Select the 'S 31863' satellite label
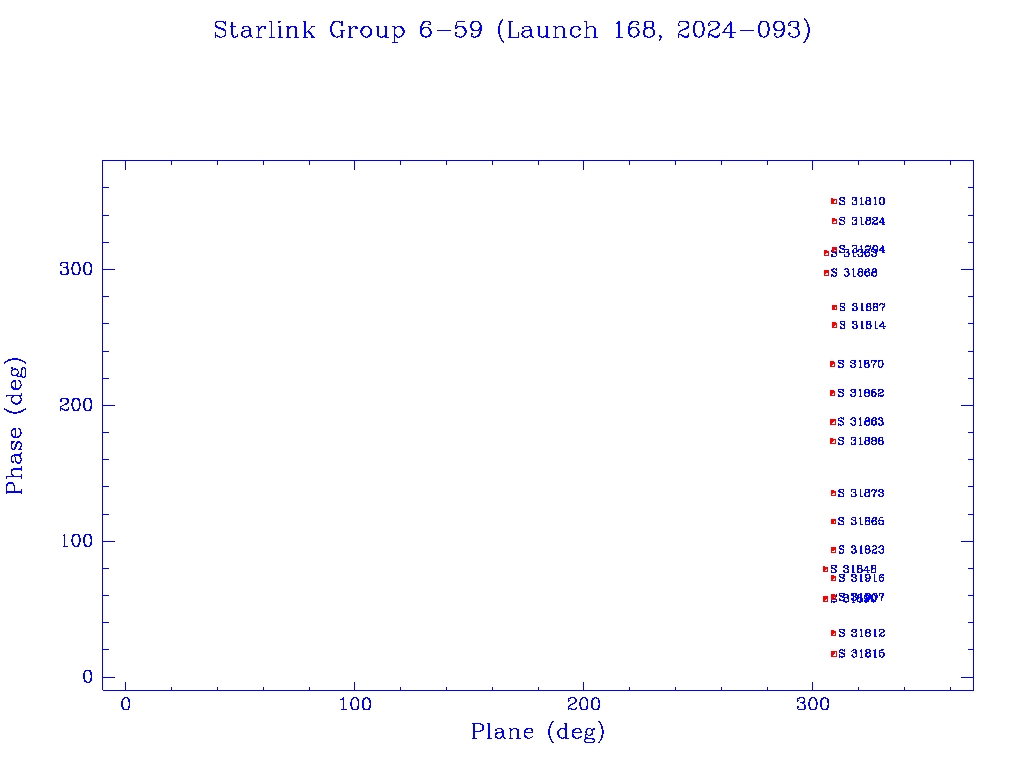 point(861,422)
